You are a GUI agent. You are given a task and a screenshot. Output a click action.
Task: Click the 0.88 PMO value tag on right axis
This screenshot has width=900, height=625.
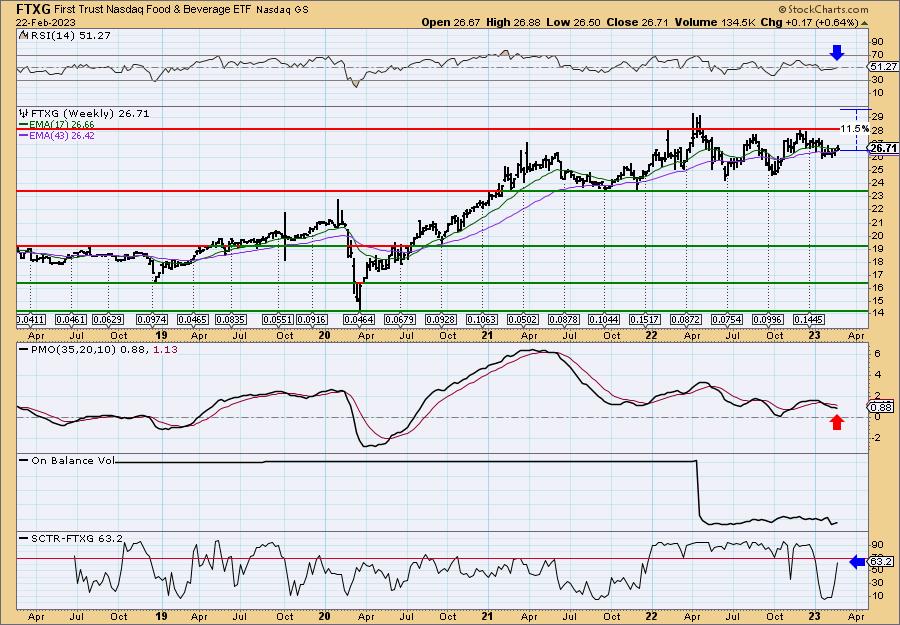point(882,407)
